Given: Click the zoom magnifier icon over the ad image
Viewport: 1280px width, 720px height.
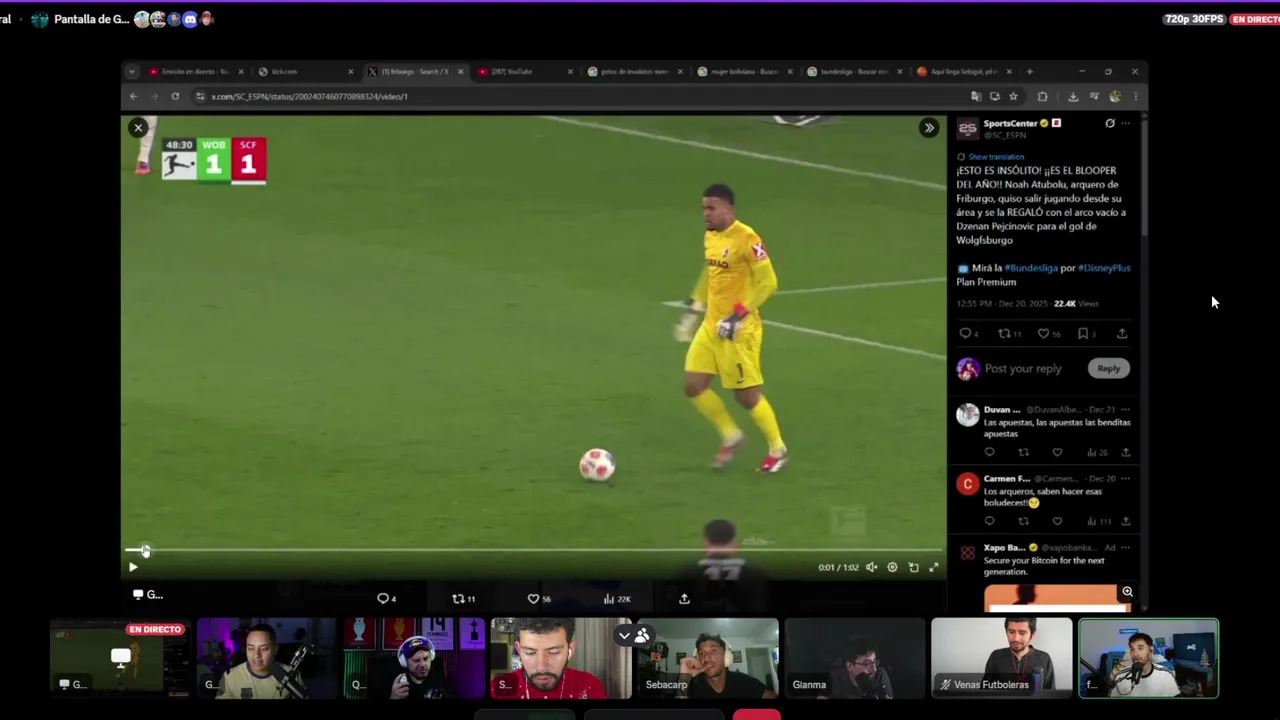Looking at the screenshot, I should [1127, 592].
